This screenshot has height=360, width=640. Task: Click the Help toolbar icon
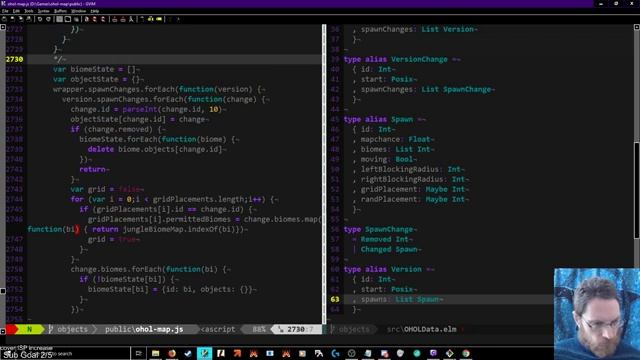(170, 19)
